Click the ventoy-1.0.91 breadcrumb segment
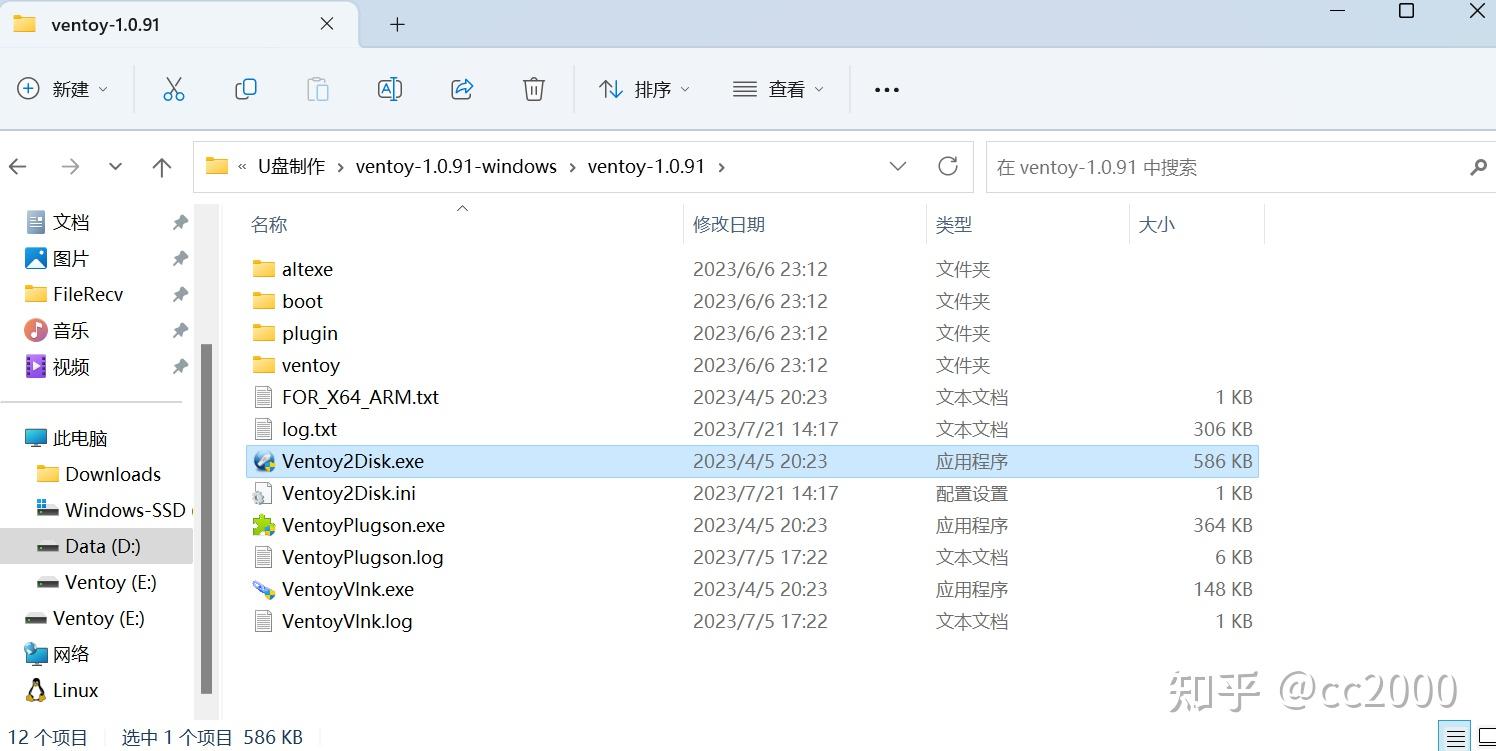Screen dimensions: 1496x751 tap(646, 167)
